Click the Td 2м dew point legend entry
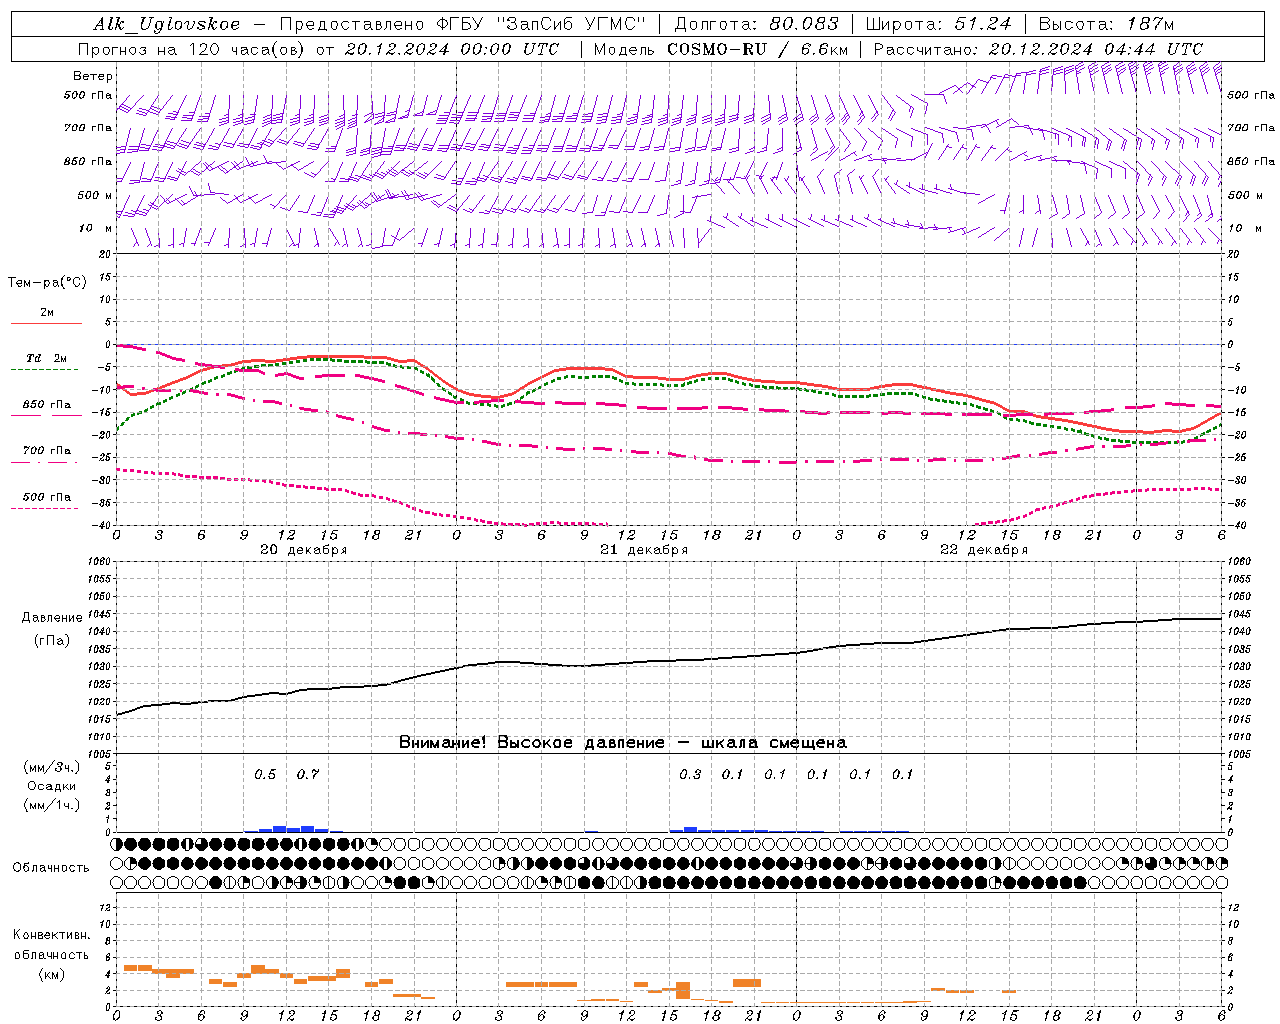Image resolution: width=1280 pixels, height=1024 pixels. pyautogui.click(x=47, y=358)
